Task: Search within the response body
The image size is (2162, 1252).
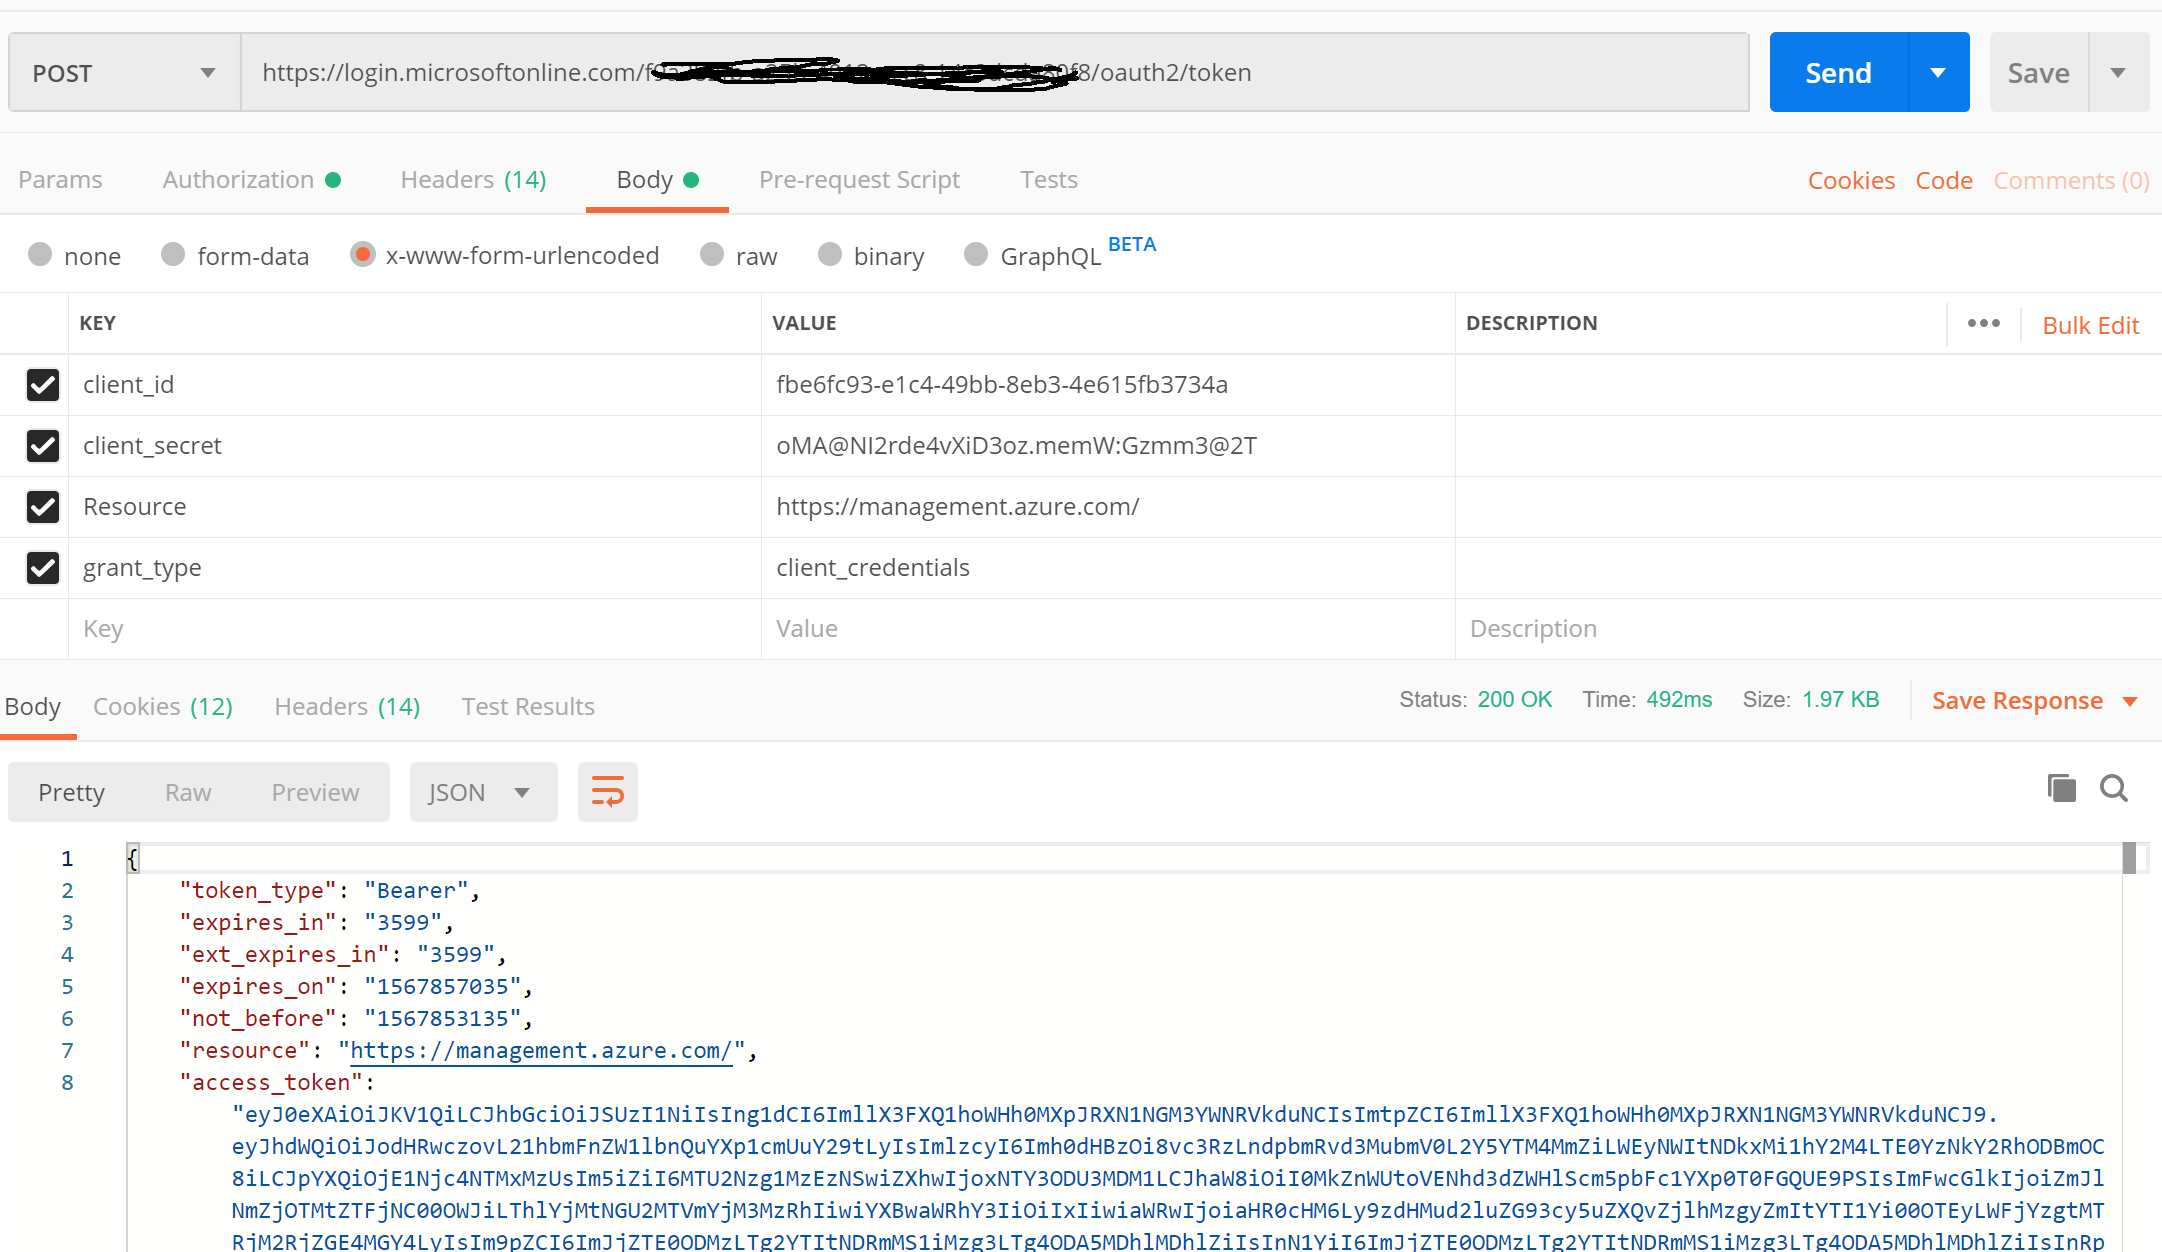Action: 2114,789
